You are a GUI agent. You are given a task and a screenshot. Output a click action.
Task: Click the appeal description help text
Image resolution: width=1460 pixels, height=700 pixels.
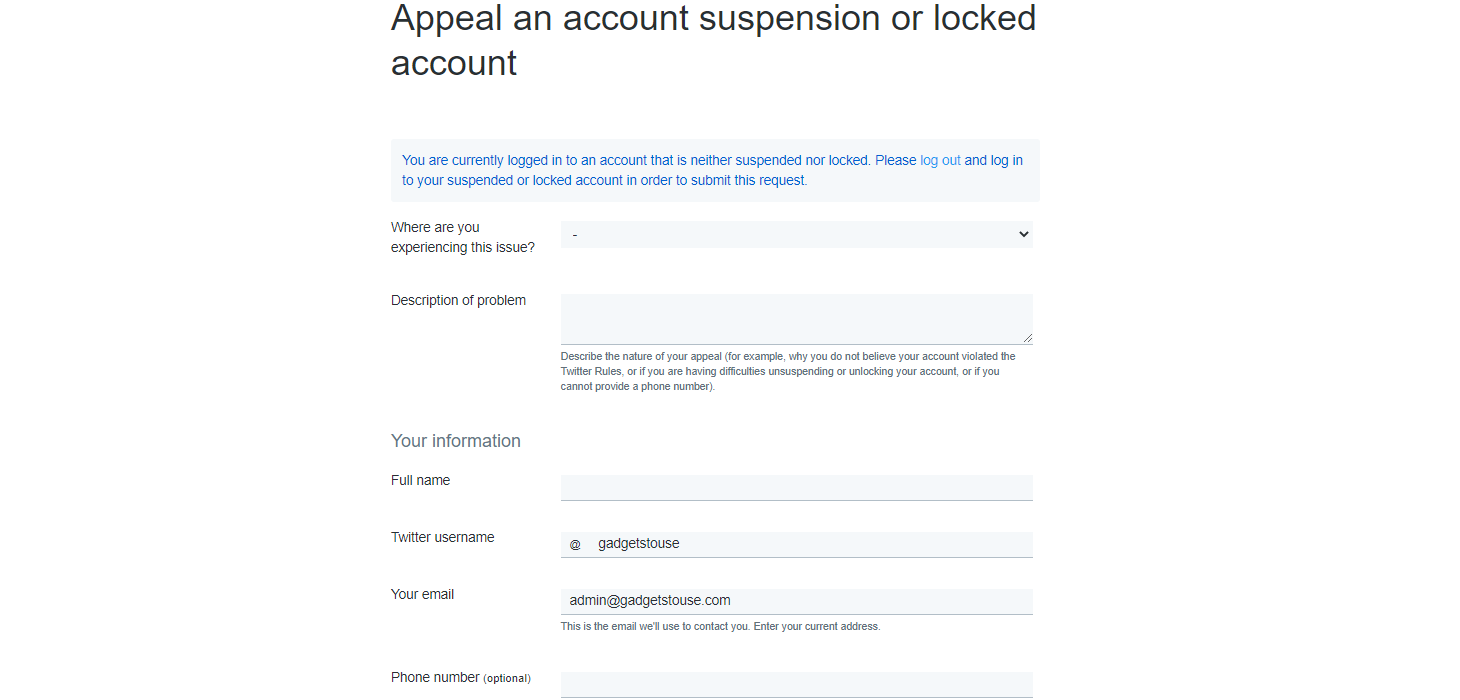tap(788, 371)
